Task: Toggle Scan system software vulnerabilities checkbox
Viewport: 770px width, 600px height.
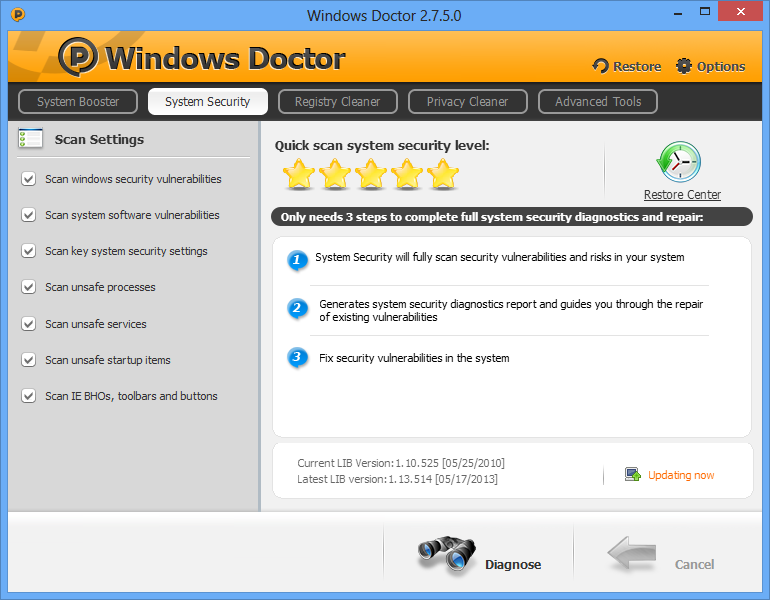Action: [28, 215]
